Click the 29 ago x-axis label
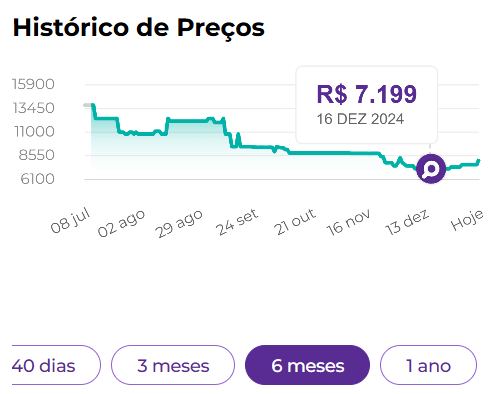The image size is (500, 394). point(179,224)
